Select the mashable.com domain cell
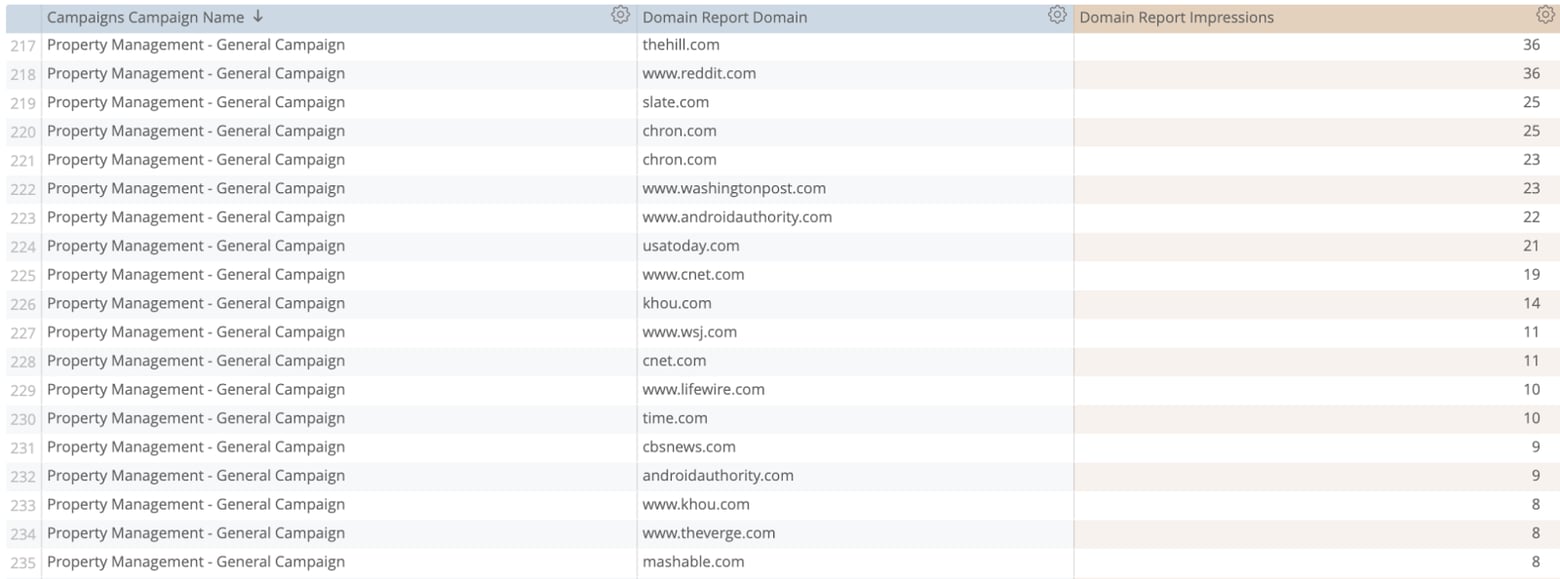 click(693, 561)
